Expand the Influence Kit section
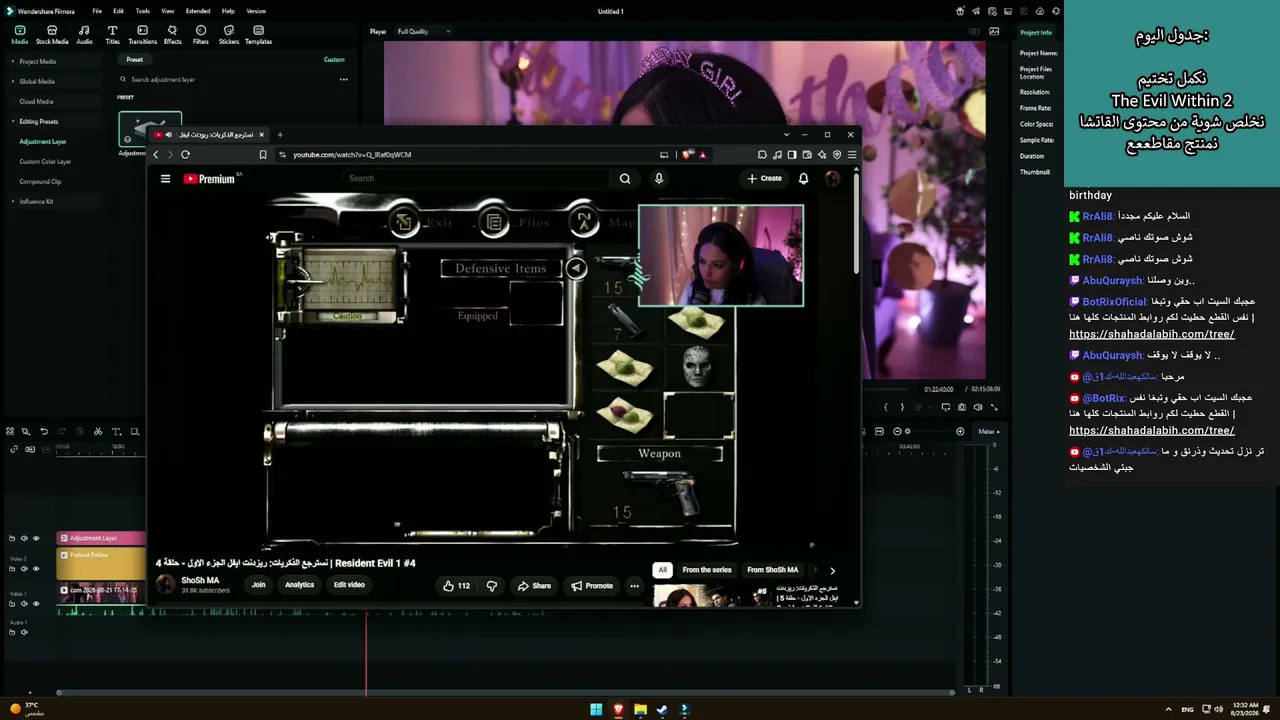Image resolution: width=1280 pixels, height=720 pixels. 13,202
